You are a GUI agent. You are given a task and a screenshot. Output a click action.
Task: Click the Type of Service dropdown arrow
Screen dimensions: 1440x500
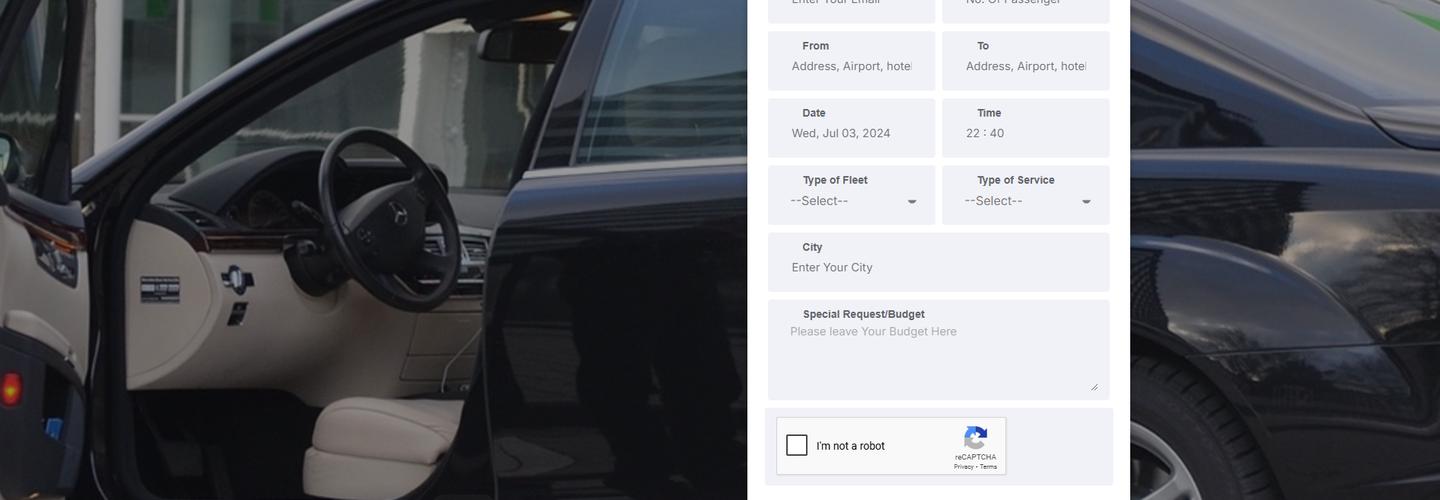point(1086,202)
